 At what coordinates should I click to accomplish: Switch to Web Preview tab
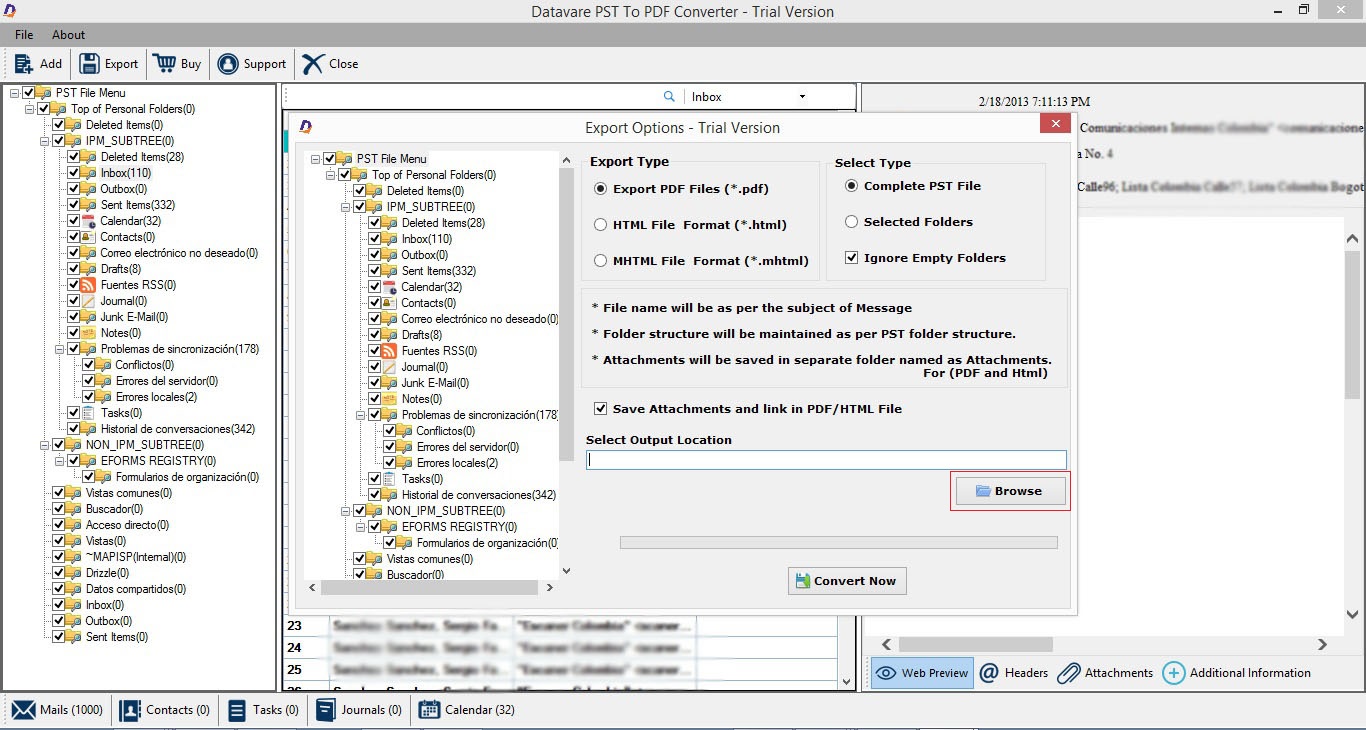922,673
